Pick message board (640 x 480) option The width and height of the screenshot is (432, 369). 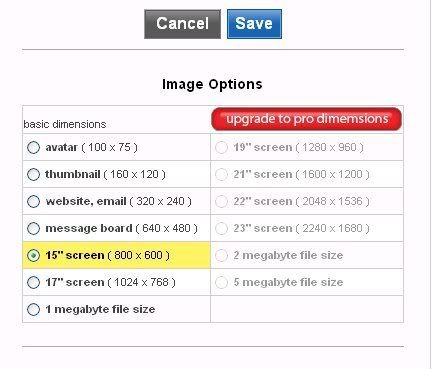(33, 228)
